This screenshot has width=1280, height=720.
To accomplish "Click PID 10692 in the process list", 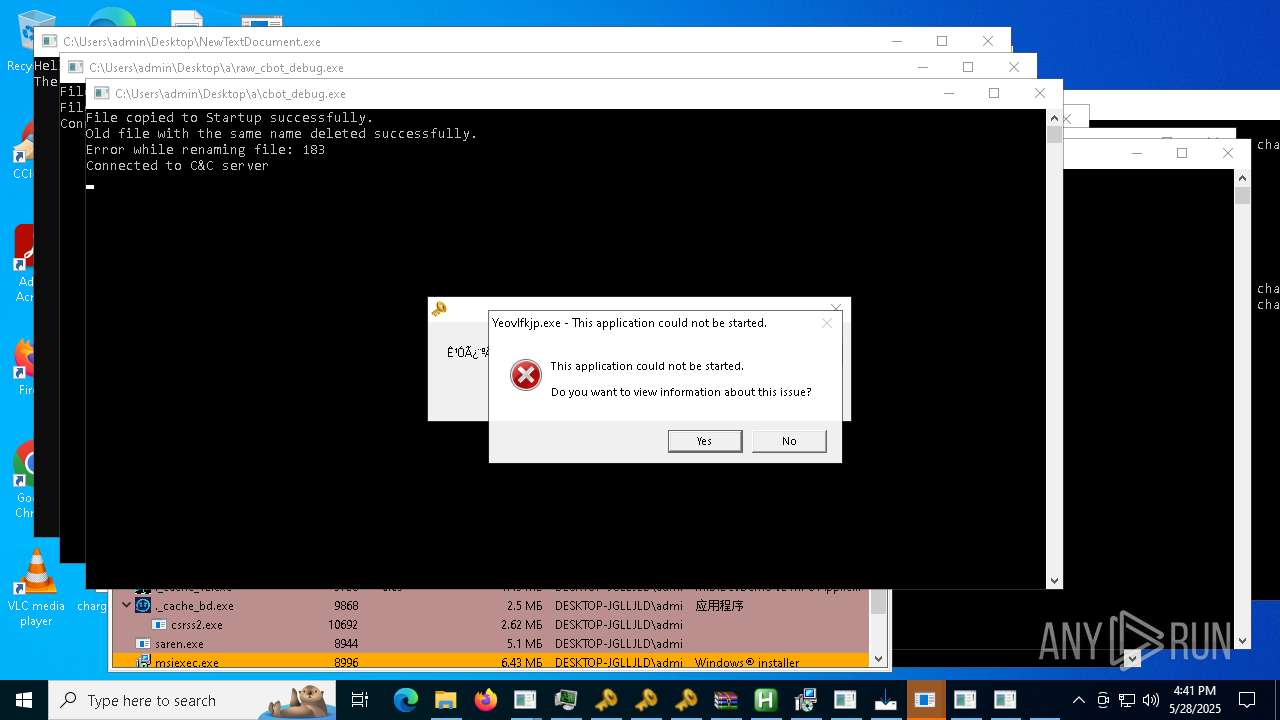I will point(343,624).
